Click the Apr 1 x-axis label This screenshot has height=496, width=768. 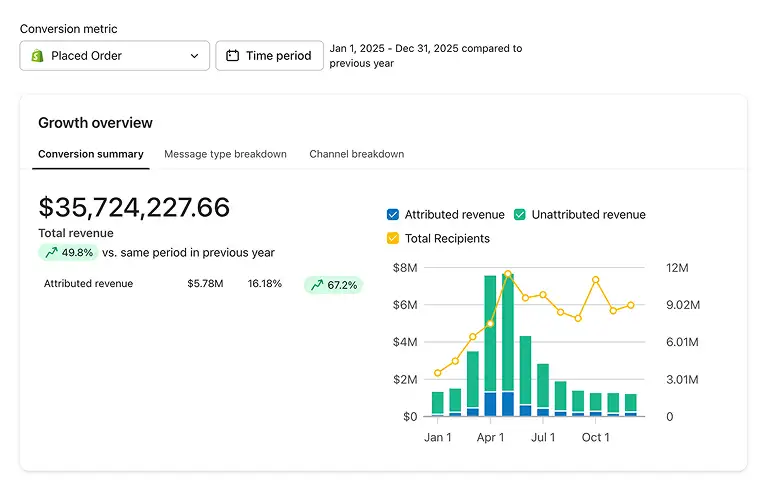490,437
